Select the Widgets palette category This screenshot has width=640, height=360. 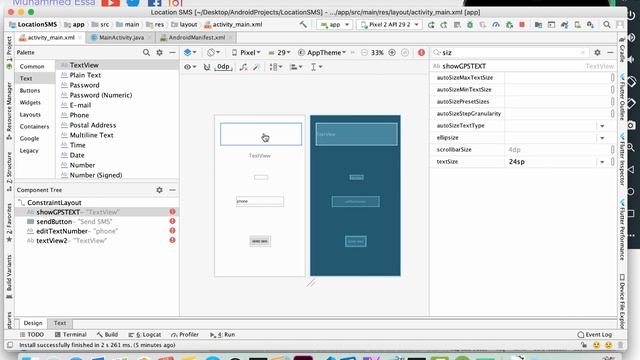(30, 102)
